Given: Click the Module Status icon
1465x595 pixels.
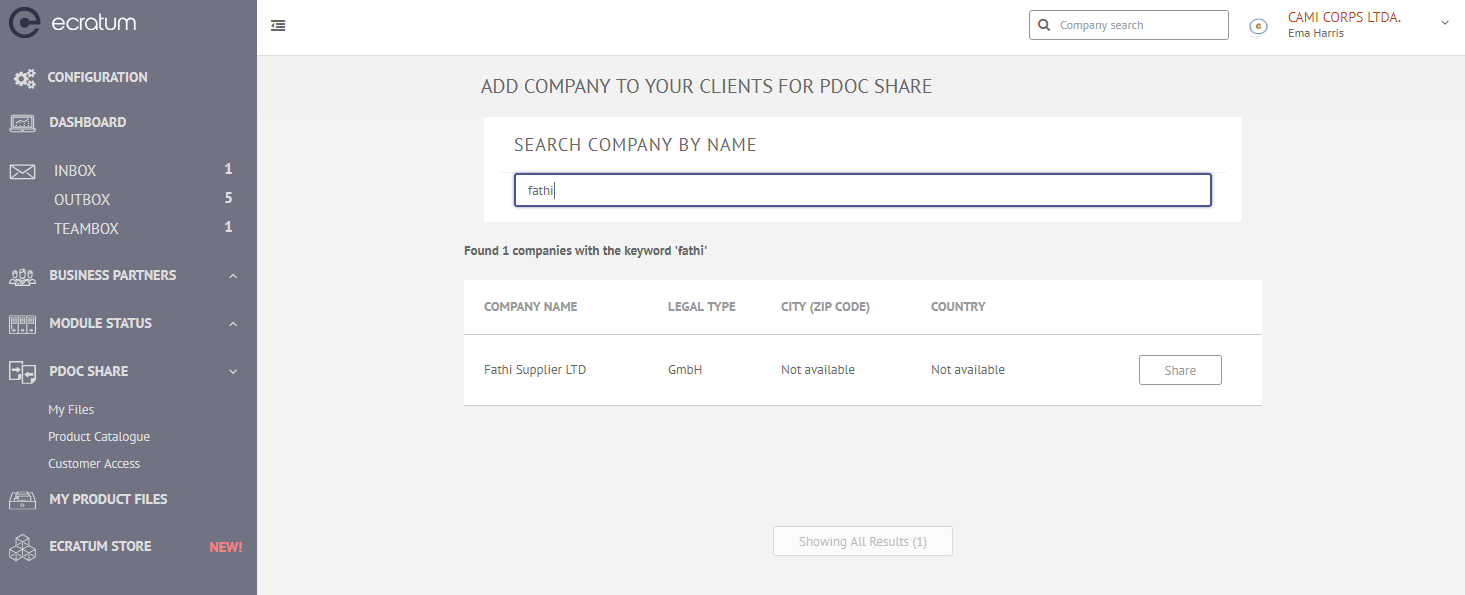Looking at the screenshot, I should [23, 324].
